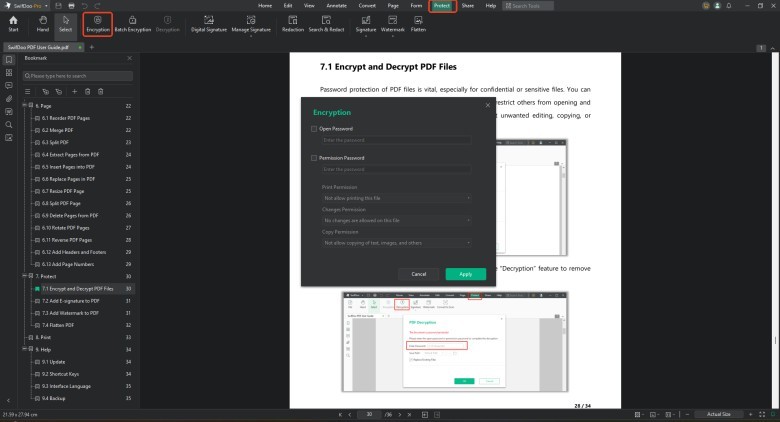780x422 pixels.
Task: Open the comments sidebar icon
Action: coord(8,86)
